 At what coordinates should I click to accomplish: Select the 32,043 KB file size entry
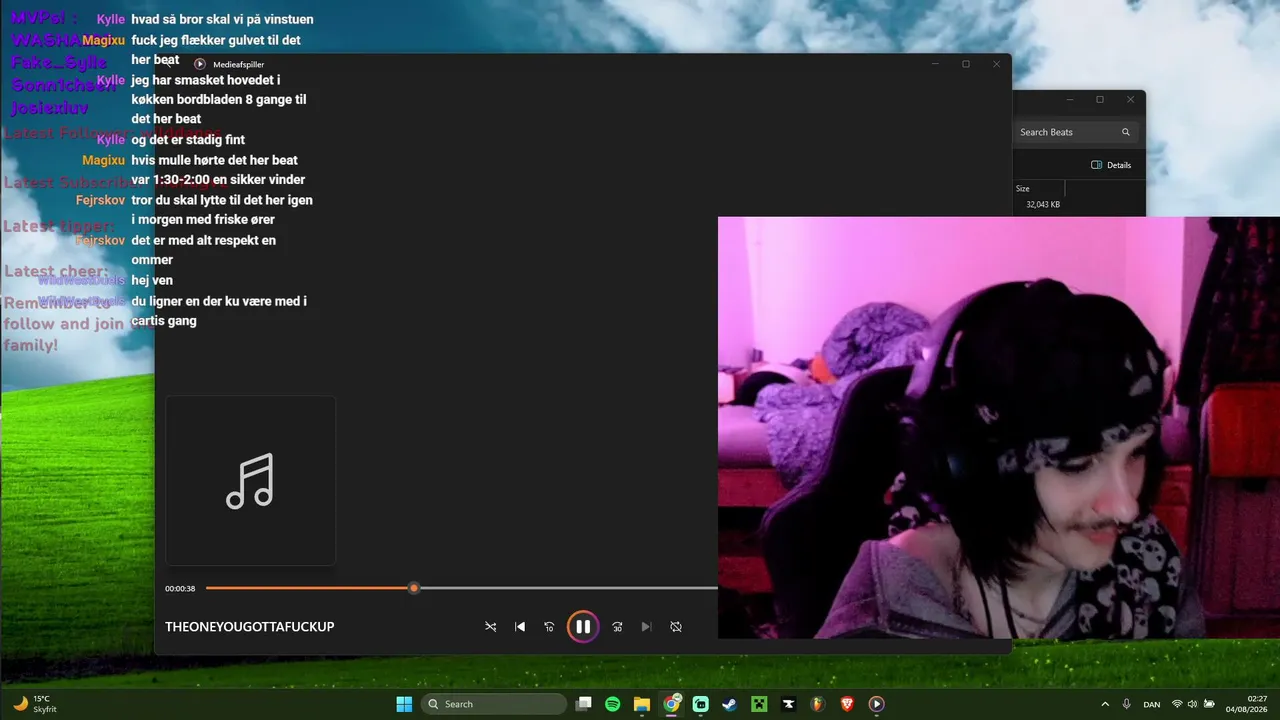pos(1043,204)
